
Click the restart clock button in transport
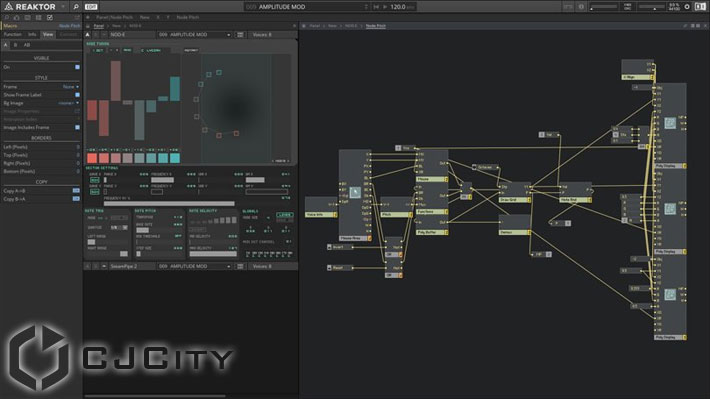(376, 7)
